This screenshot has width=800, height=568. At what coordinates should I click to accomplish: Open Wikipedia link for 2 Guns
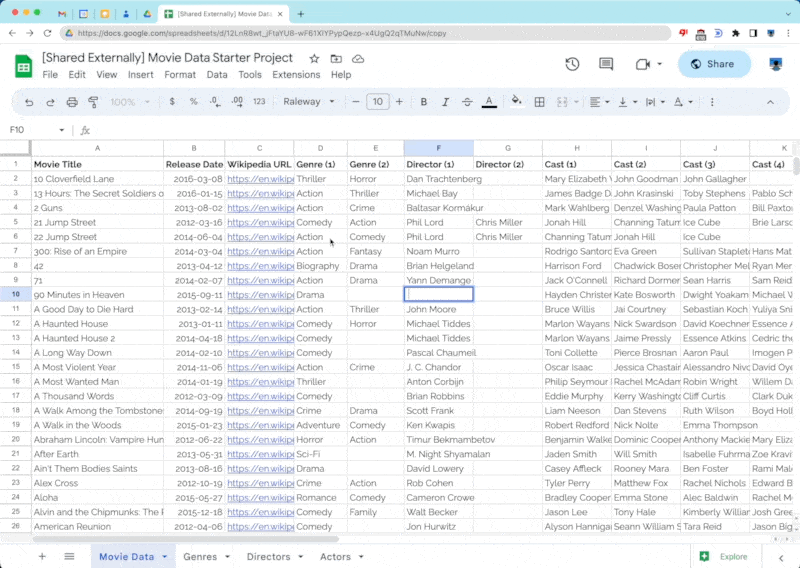[x=261, y=208]
